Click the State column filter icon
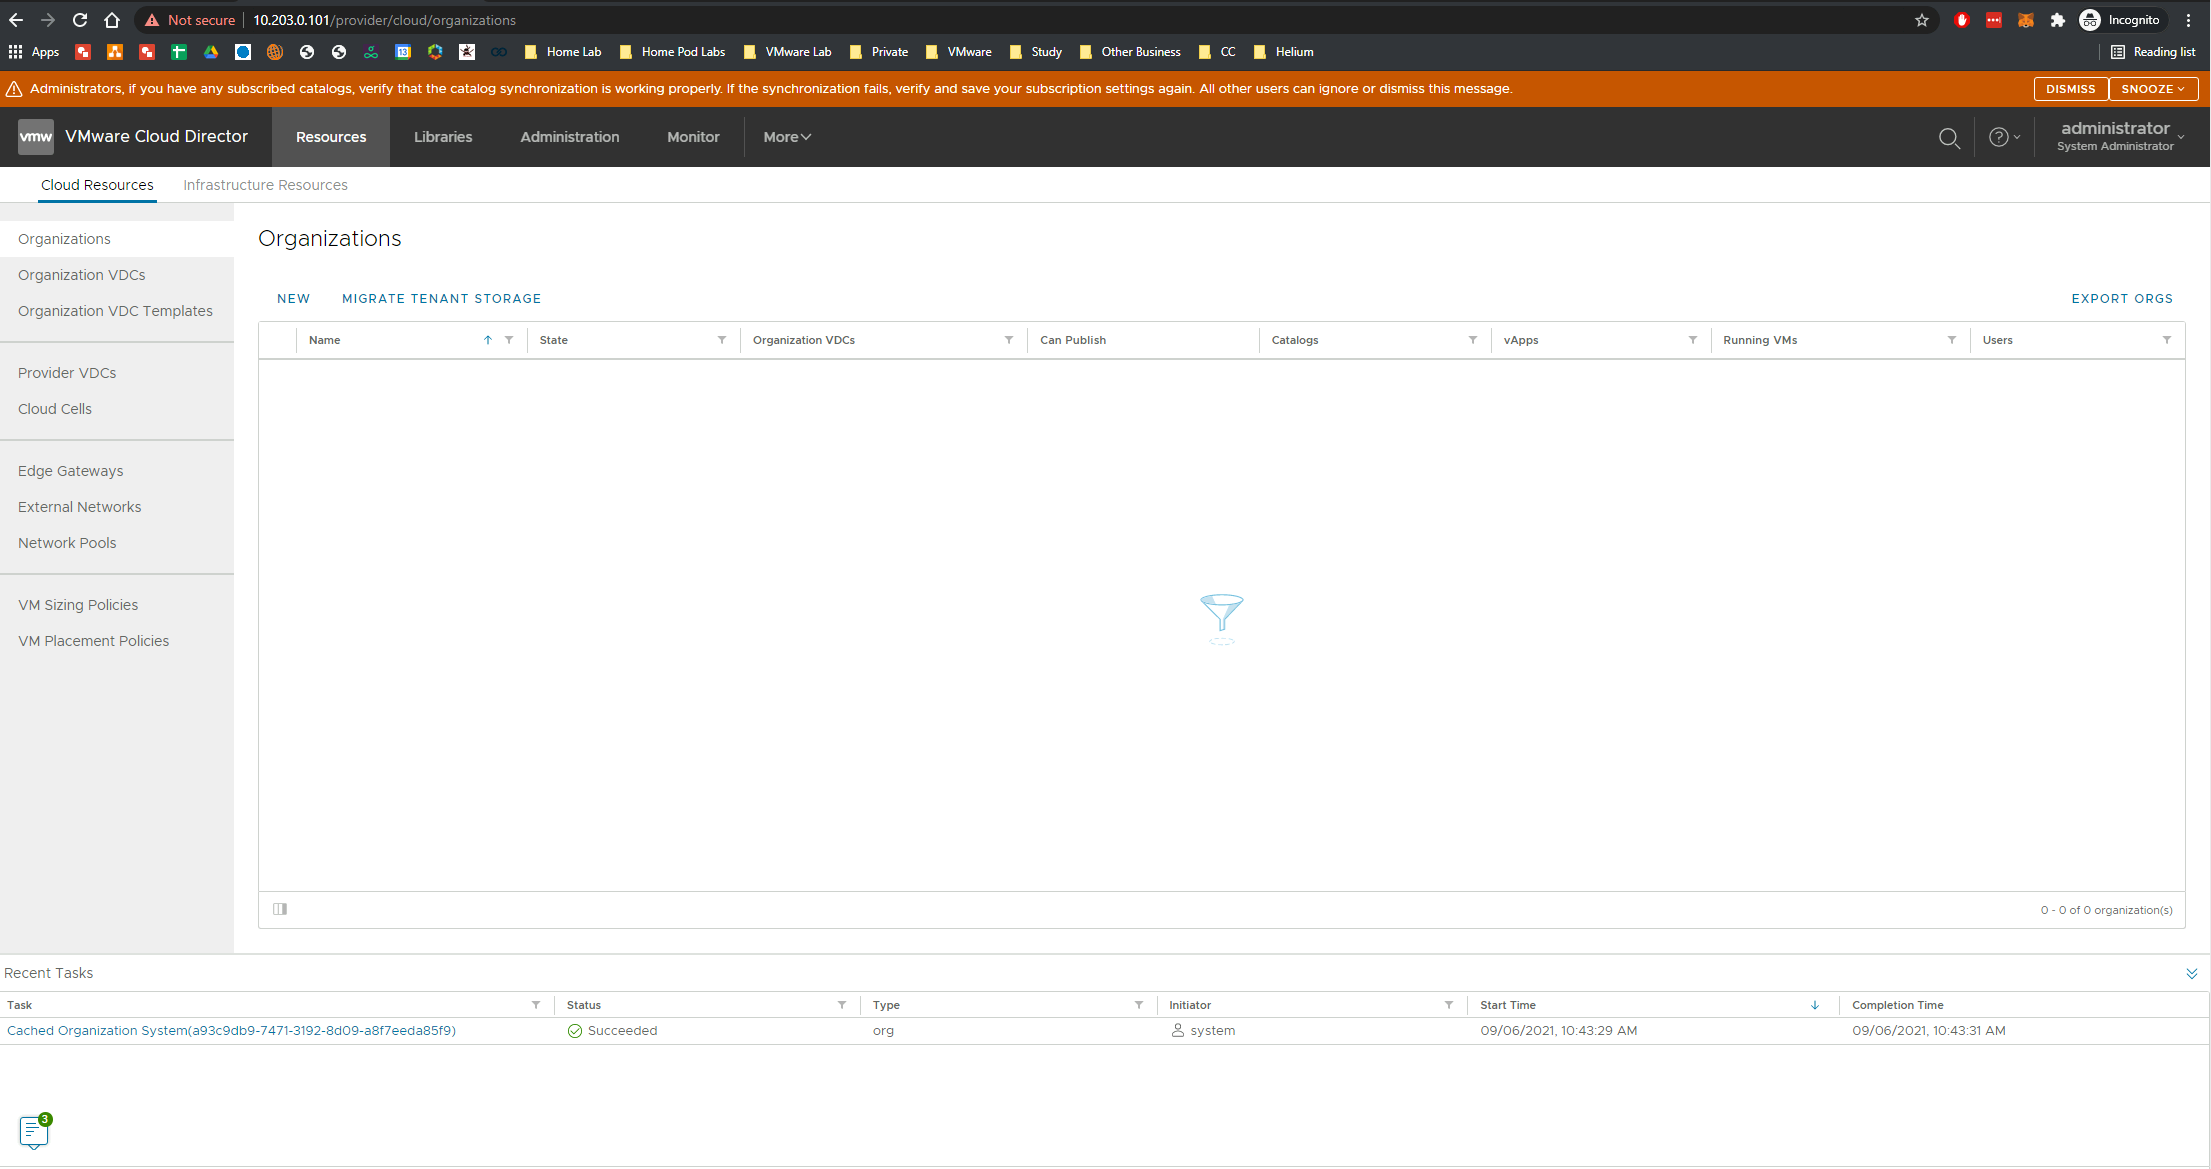 point(721,340)
